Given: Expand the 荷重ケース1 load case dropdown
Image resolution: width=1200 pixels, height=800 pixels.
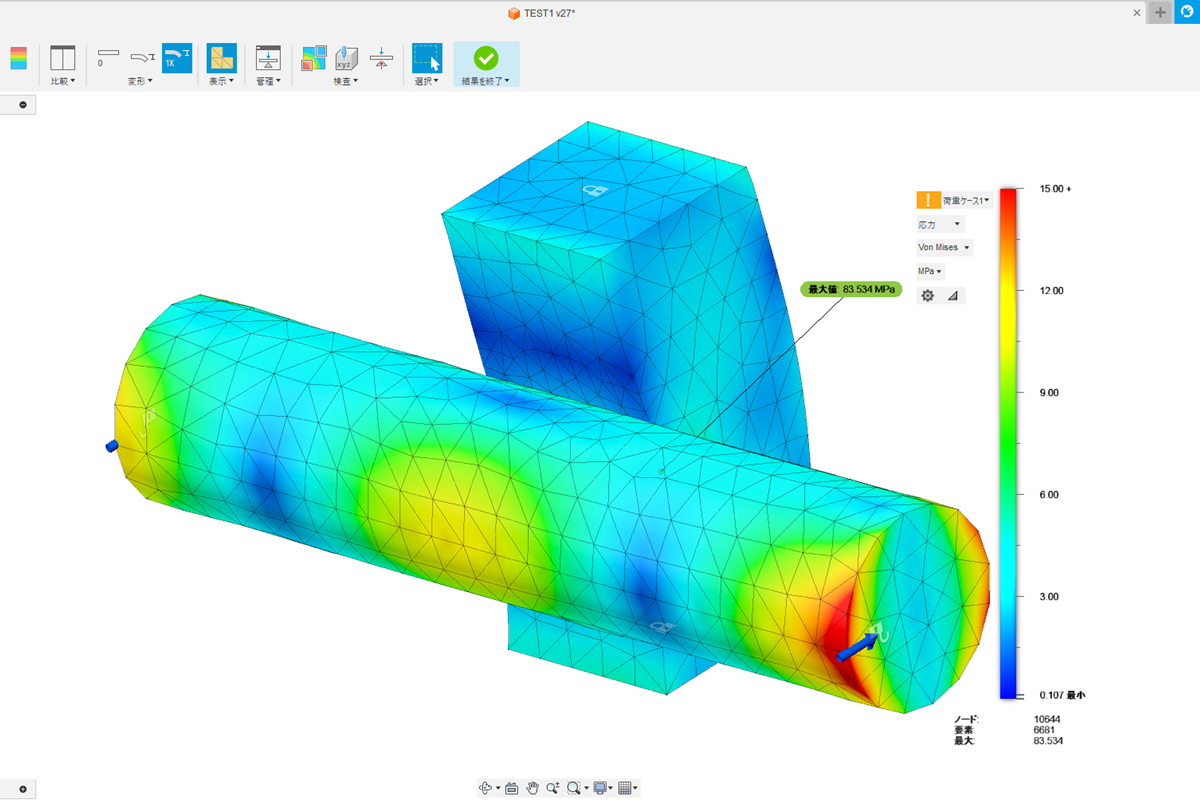Looking at the screenshot, I should (x=965, y=200).
